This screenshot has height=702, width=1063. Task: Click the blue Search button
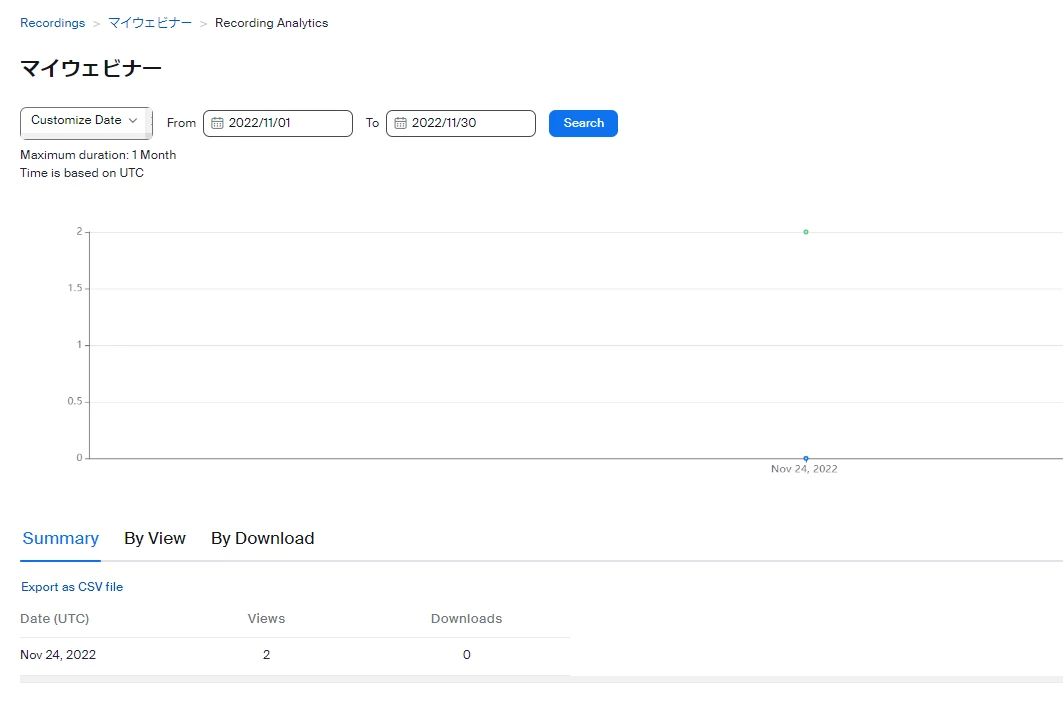(x=583, y=123)
